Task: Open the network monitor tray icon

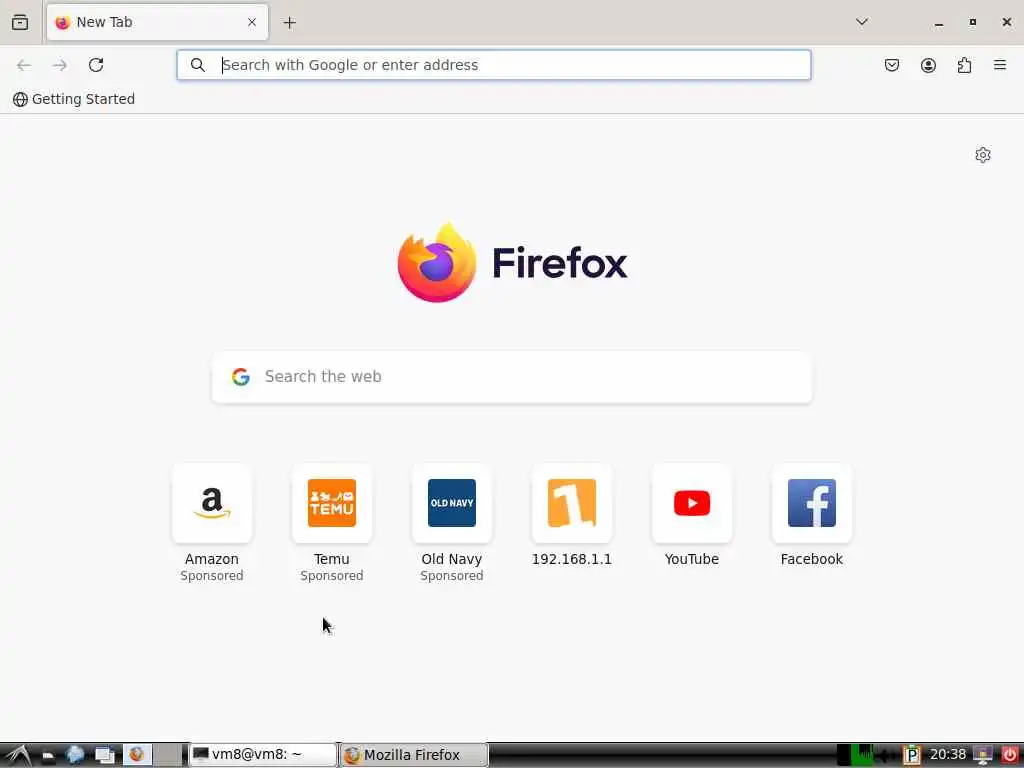Action: click(x=983, y=756)
